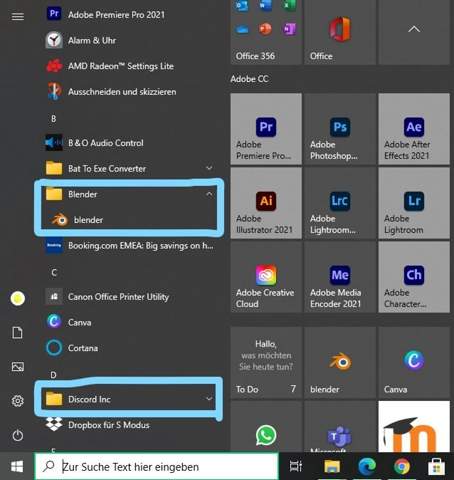
Task: Open the To Do tile
Action: tap(266, 363)
